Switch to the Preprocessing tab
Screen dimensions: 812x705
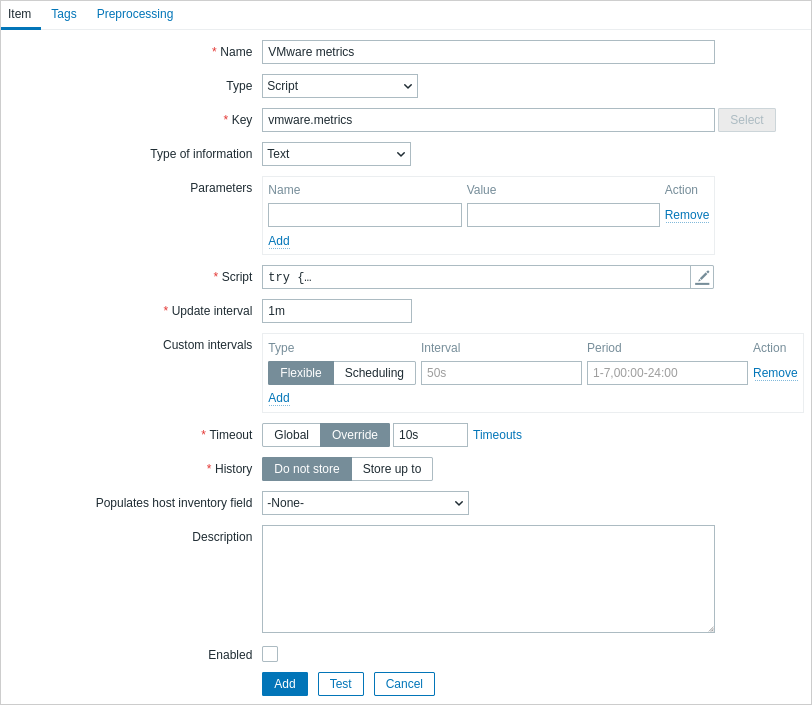click(x=135, y=14)
